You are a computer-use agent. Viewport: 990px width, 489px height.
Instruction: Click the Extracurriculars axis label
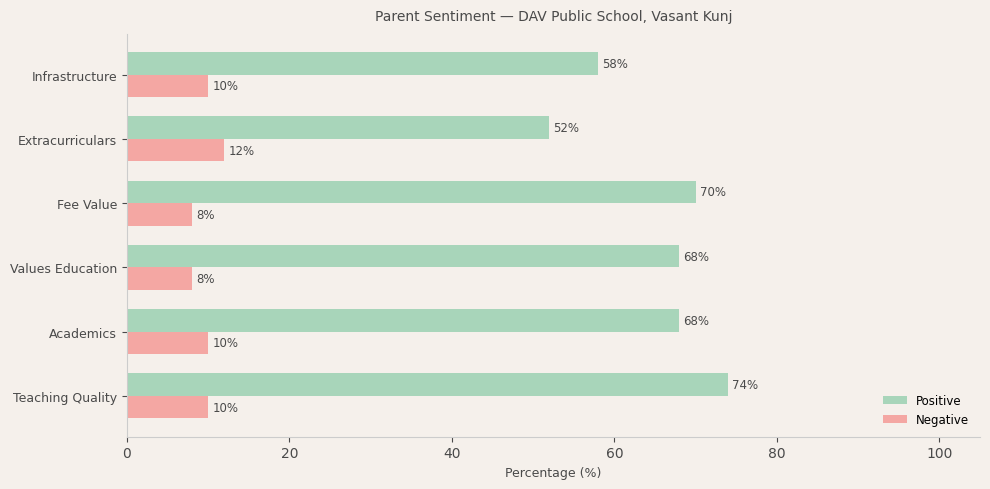(x=67, y=141)
